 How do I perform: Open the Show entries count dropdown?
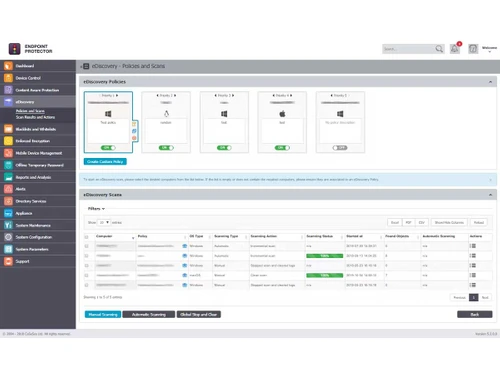point(104,222)
